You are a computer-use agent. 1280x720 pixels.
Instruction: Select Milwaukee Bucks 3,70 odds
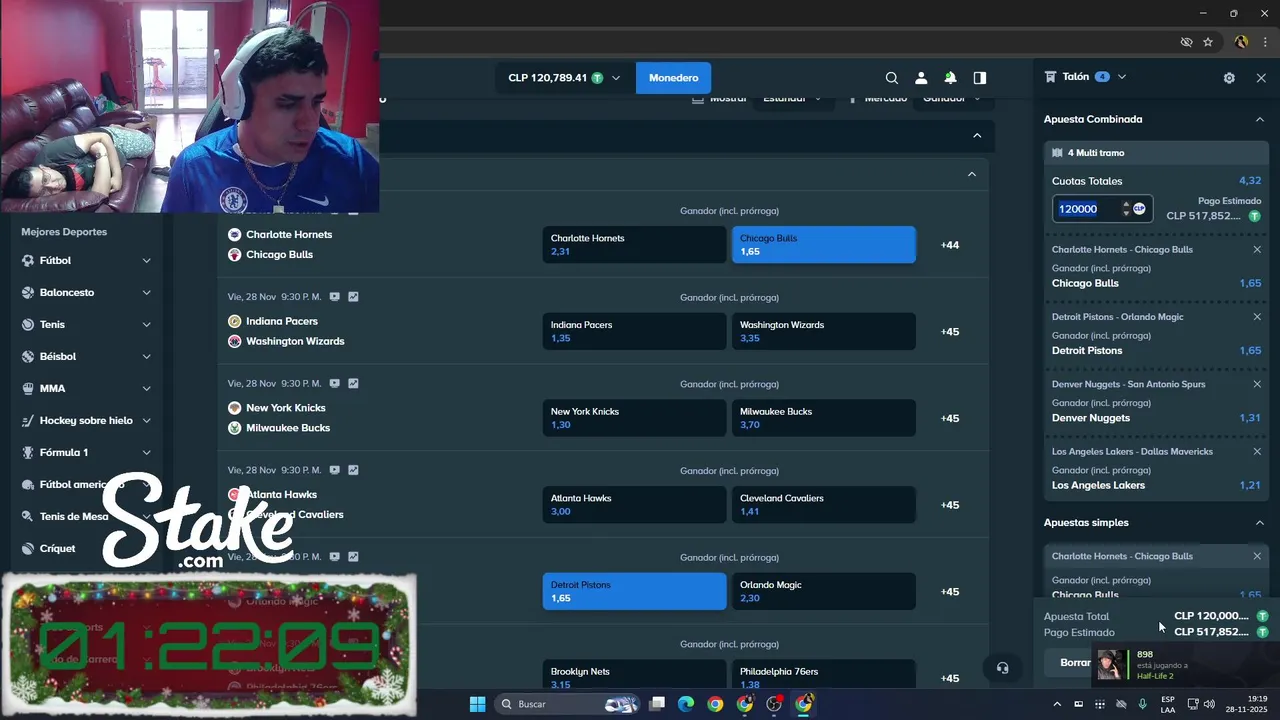[824, 418]
